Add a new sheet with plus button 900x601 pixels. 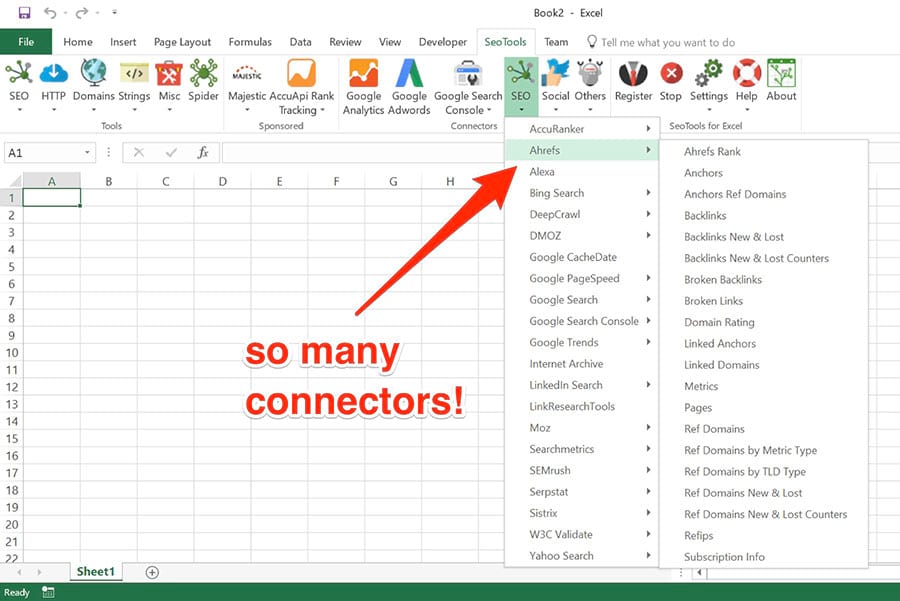152,572
